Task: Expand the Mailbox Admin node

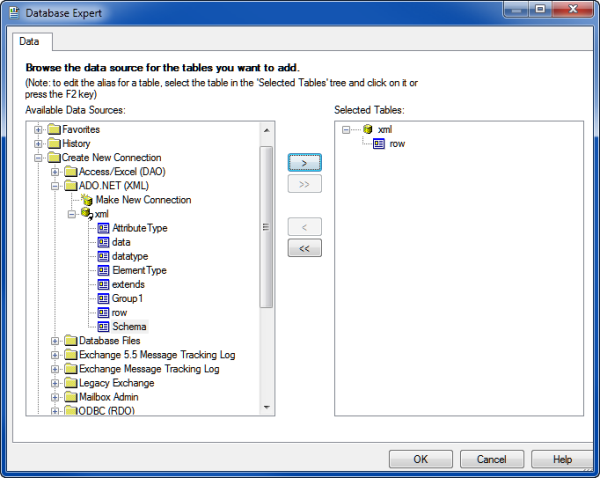Action: click(x=56, y=397)
